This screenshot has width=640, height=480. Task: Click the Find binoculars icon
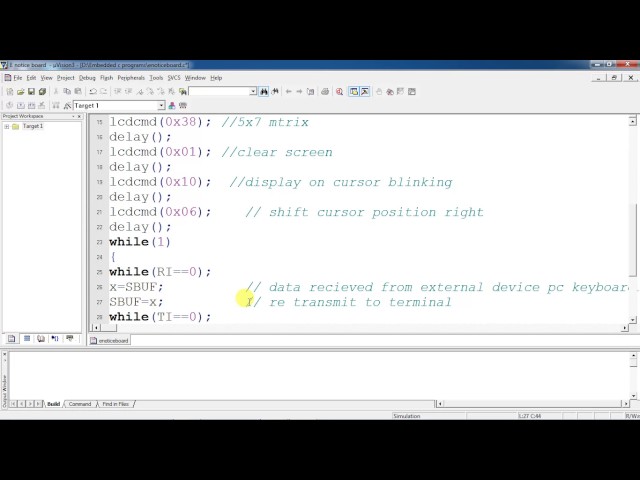click(264, 91)
